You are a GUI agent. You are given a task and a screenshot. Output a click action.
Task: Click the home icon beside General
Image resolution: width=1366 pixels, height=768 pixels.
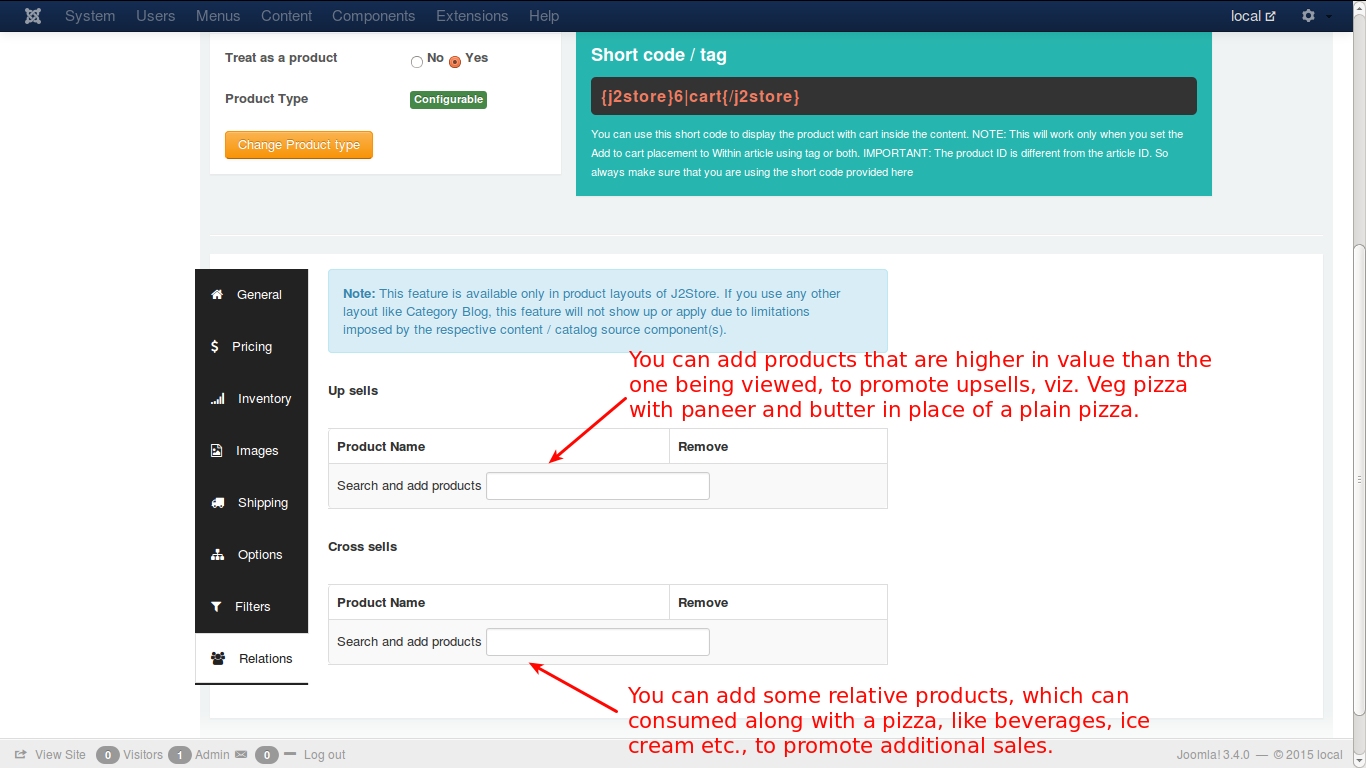216,295
